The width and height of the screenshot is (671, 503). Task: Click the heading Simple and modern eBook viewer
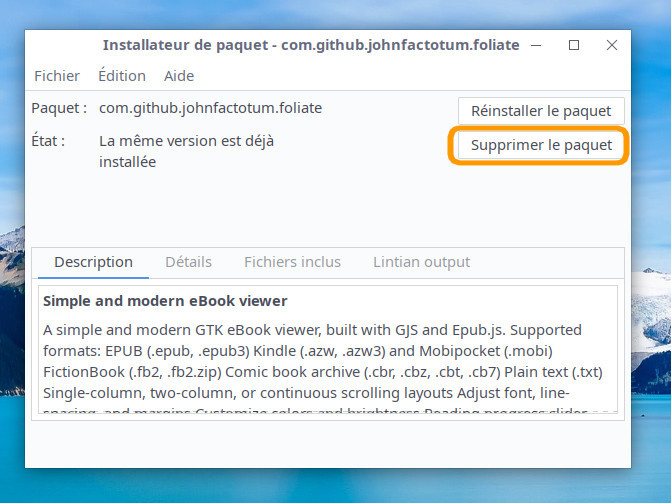tap(165, 301)
